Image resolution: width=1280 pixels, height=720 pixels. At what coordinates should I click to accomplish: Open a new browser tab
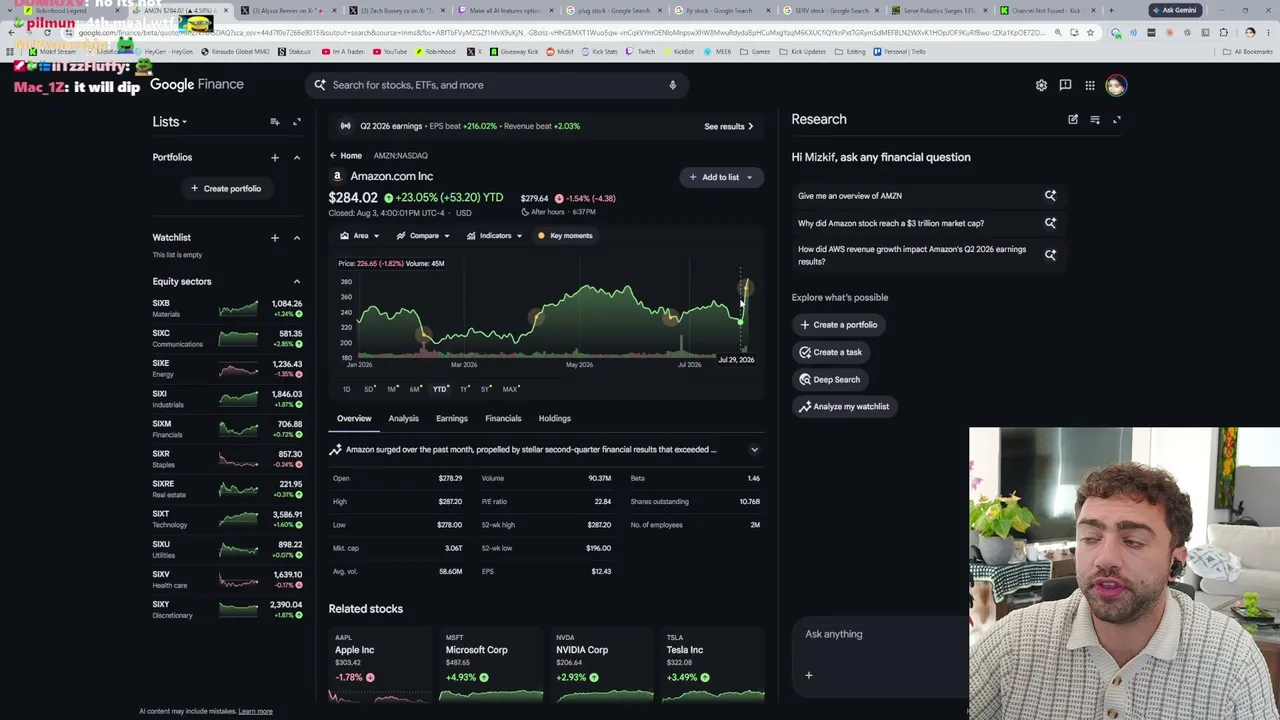[x=1111, y=10]
